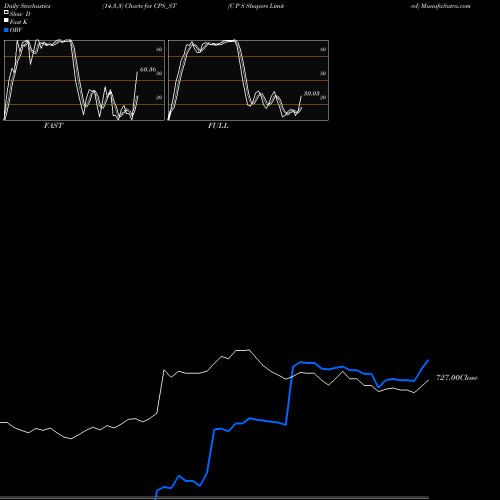500x500 pixels.
Task: Click the blue OBV line end point
Action: tap(428, 360)
